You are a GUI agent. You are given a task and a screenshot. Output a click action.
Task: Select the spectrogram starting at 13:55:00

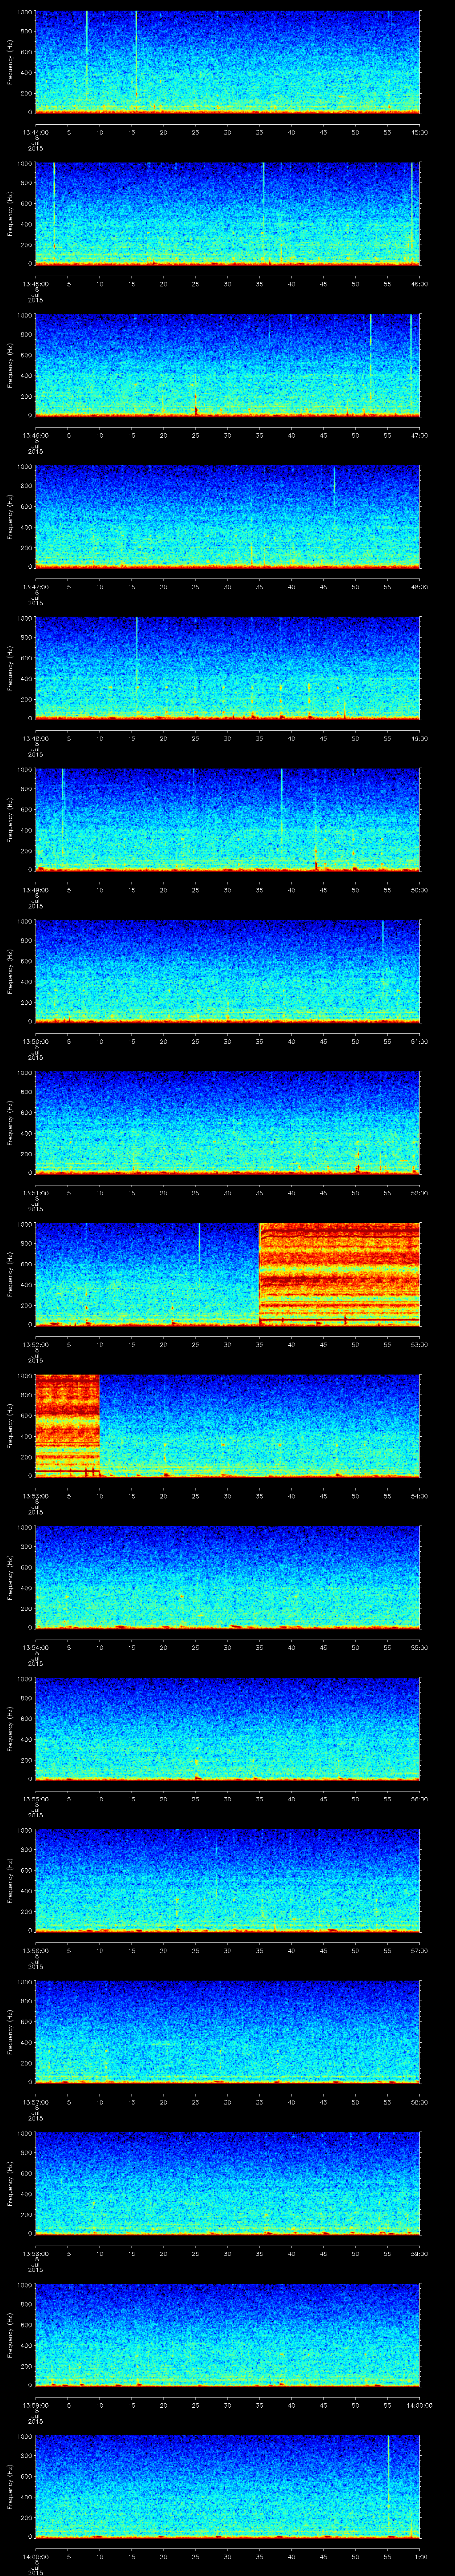point(227,1728)
